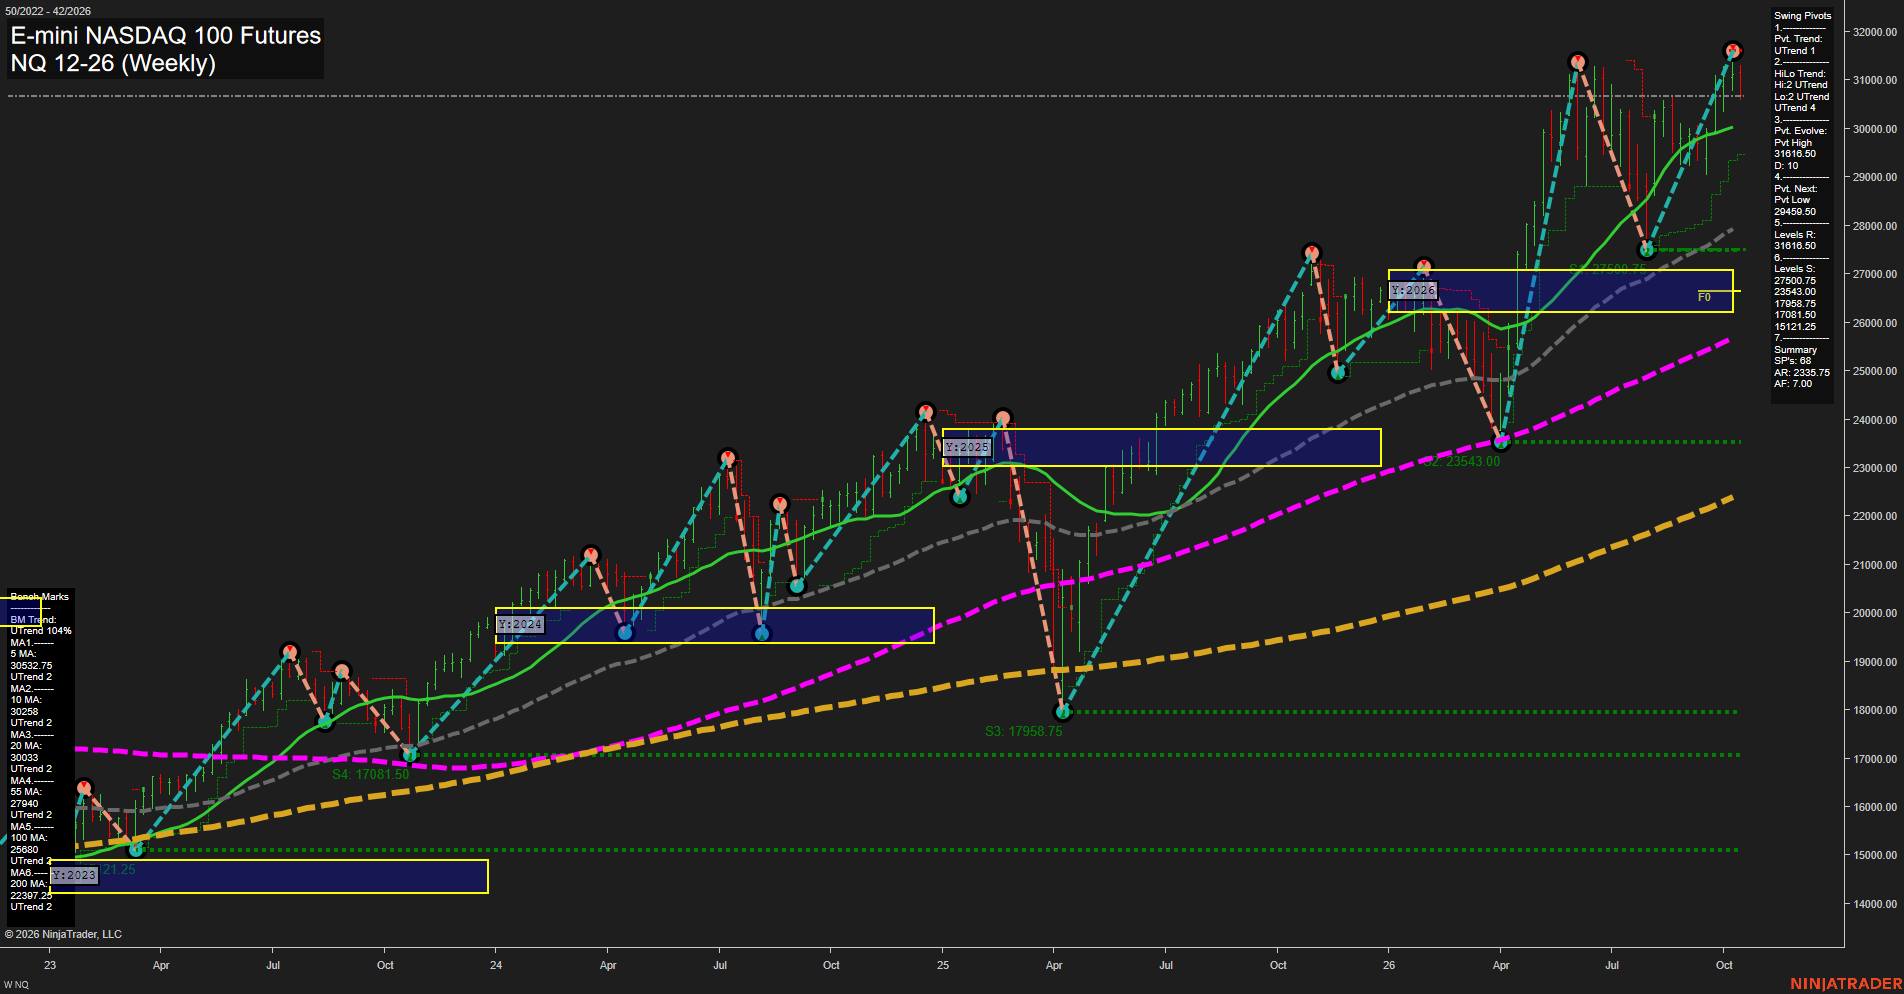Click the Y:2023 yearly zone label
The width and height of the screenshot is (1904, 994).
(74, 875)
